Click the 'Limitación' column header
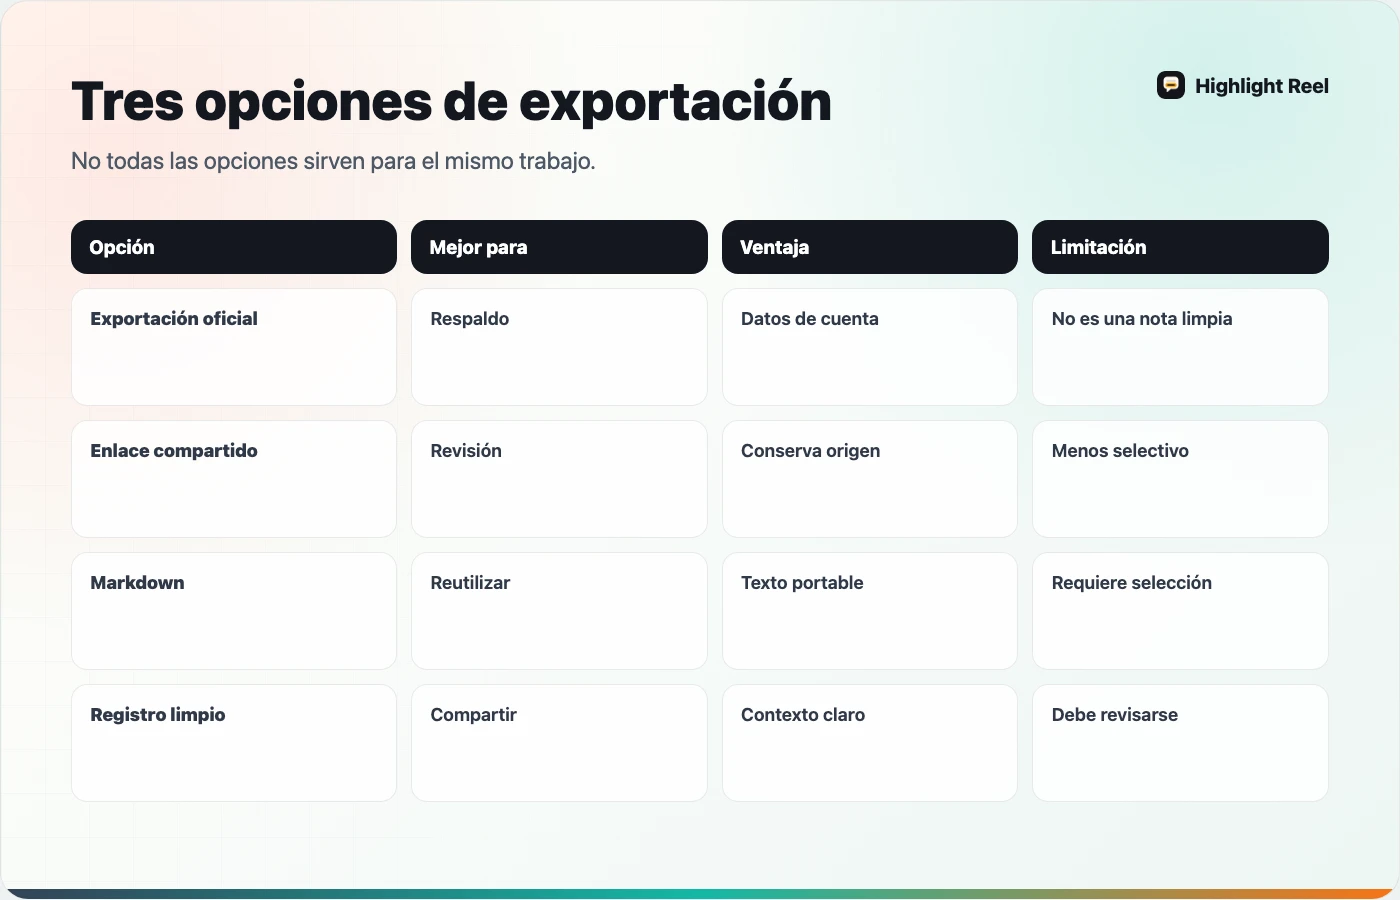Screen dimensions: 1400x900 point(1180,247)
